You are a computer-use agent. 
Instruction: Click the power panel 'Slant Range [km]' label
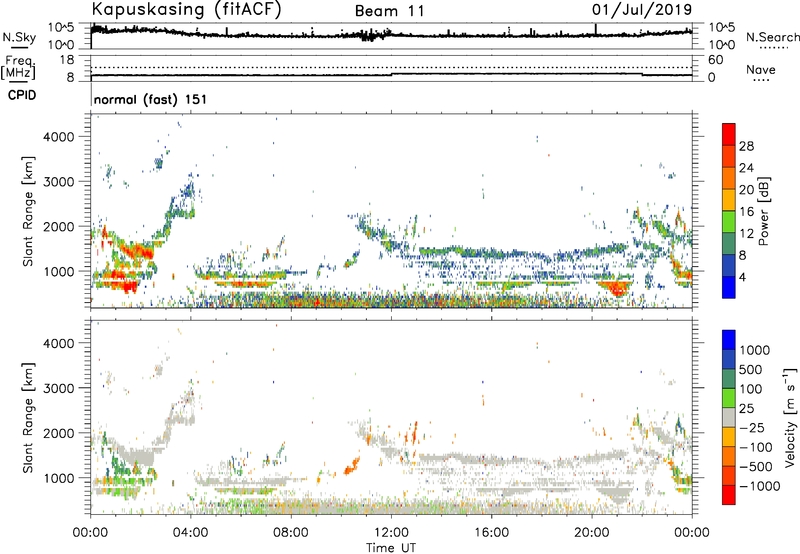tap(28, 211)
